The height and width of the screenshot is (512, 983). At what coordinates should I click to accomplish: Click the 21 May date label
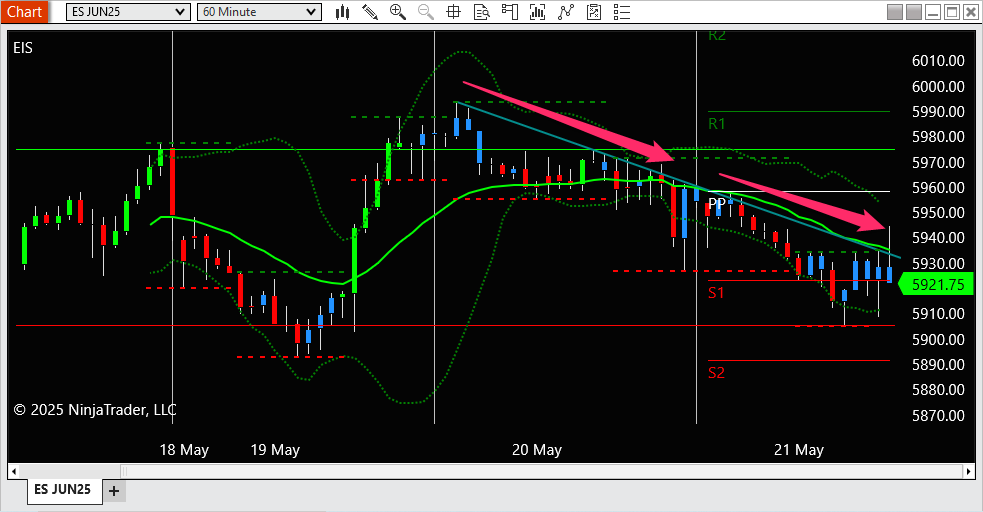click(799, 450)
